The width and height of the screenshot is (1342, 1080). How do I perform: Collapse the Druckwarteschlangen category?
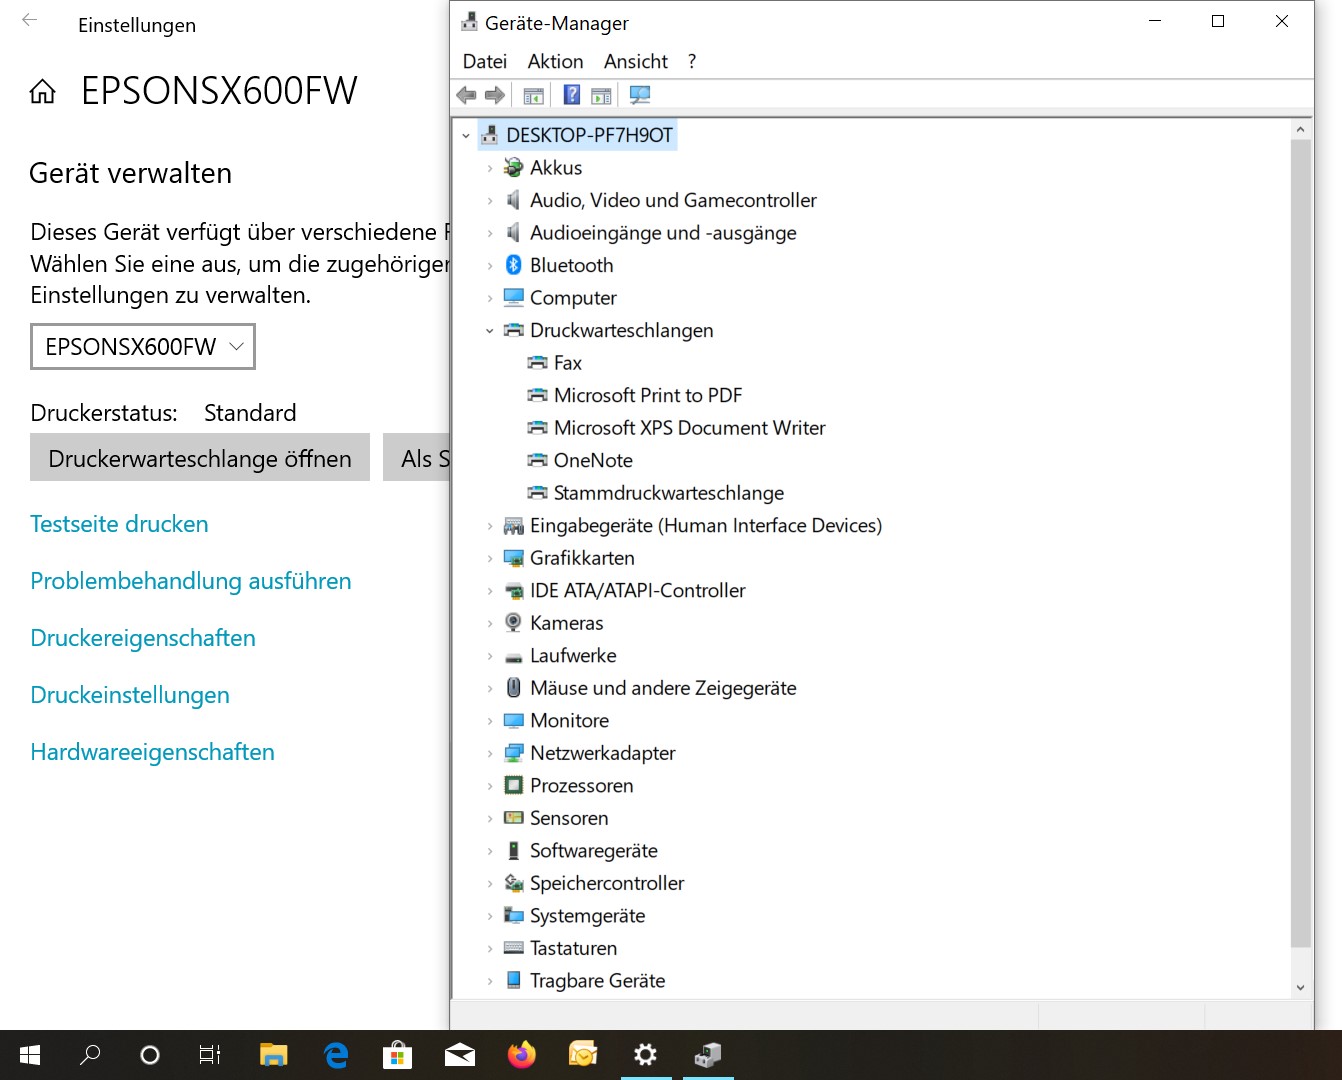pos(490,331)
